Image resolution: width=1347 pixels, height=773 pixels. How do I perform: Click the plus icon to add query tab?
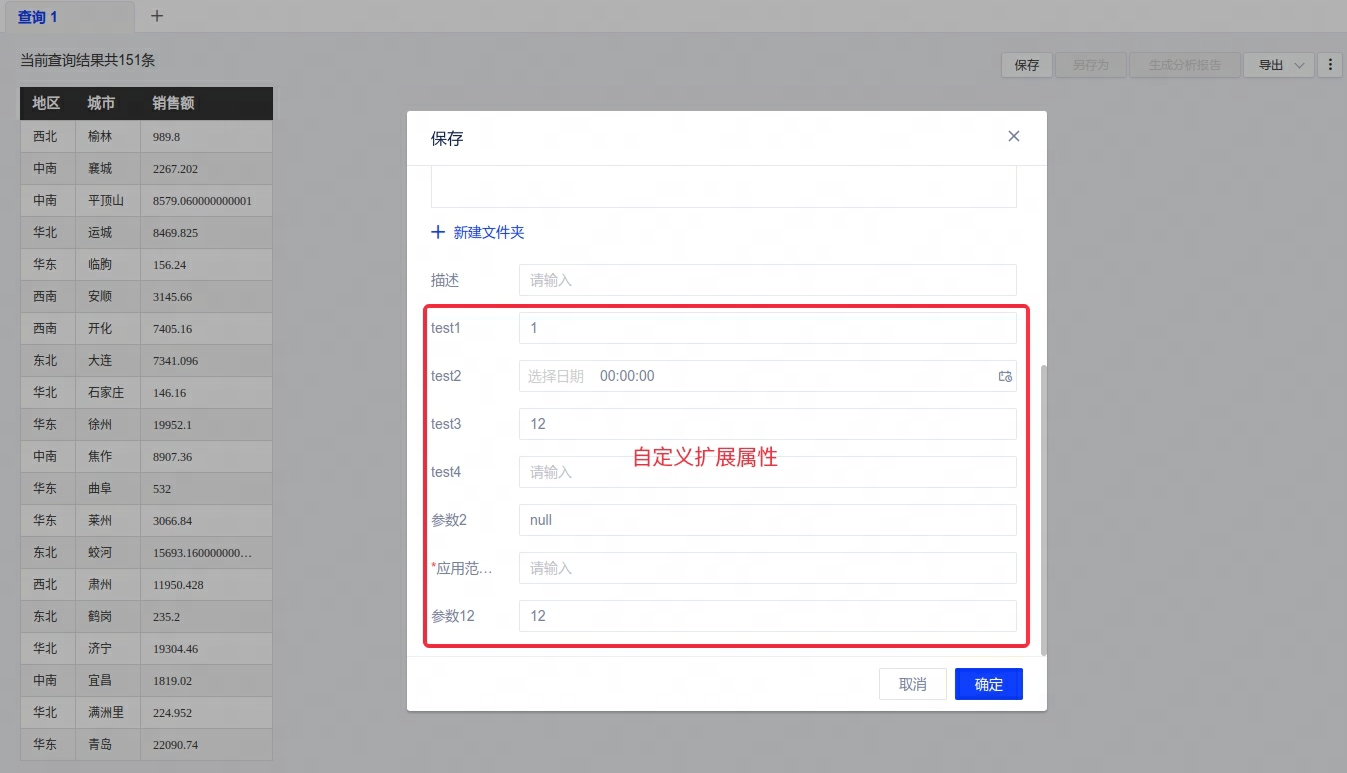(157, 16)
